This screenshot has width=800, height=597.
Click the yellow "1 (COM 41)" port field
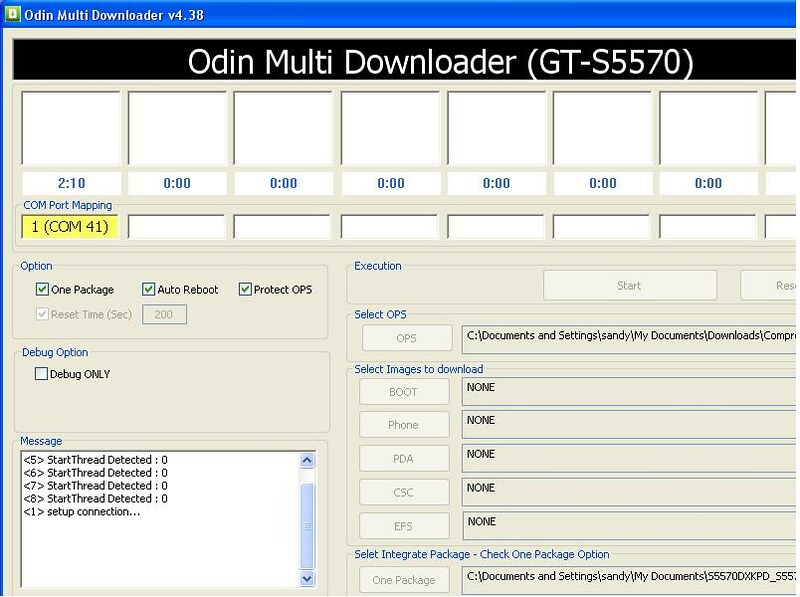pos(70,227)
